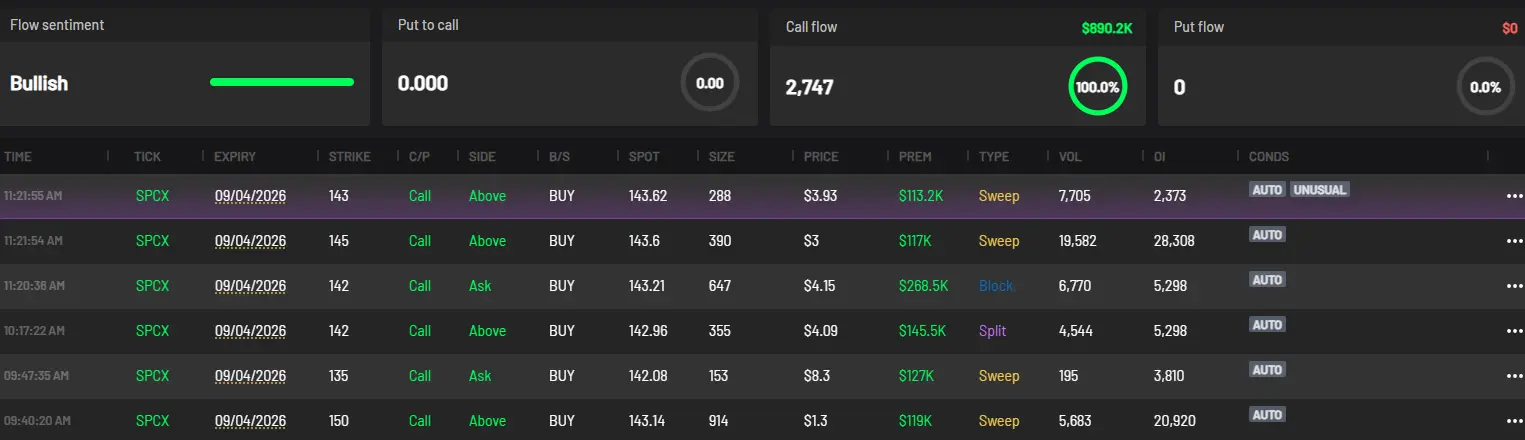This screenshot has width=1525, height=440.
Task: Sort by the TIME column header
Action: click(x=18, y=157)
